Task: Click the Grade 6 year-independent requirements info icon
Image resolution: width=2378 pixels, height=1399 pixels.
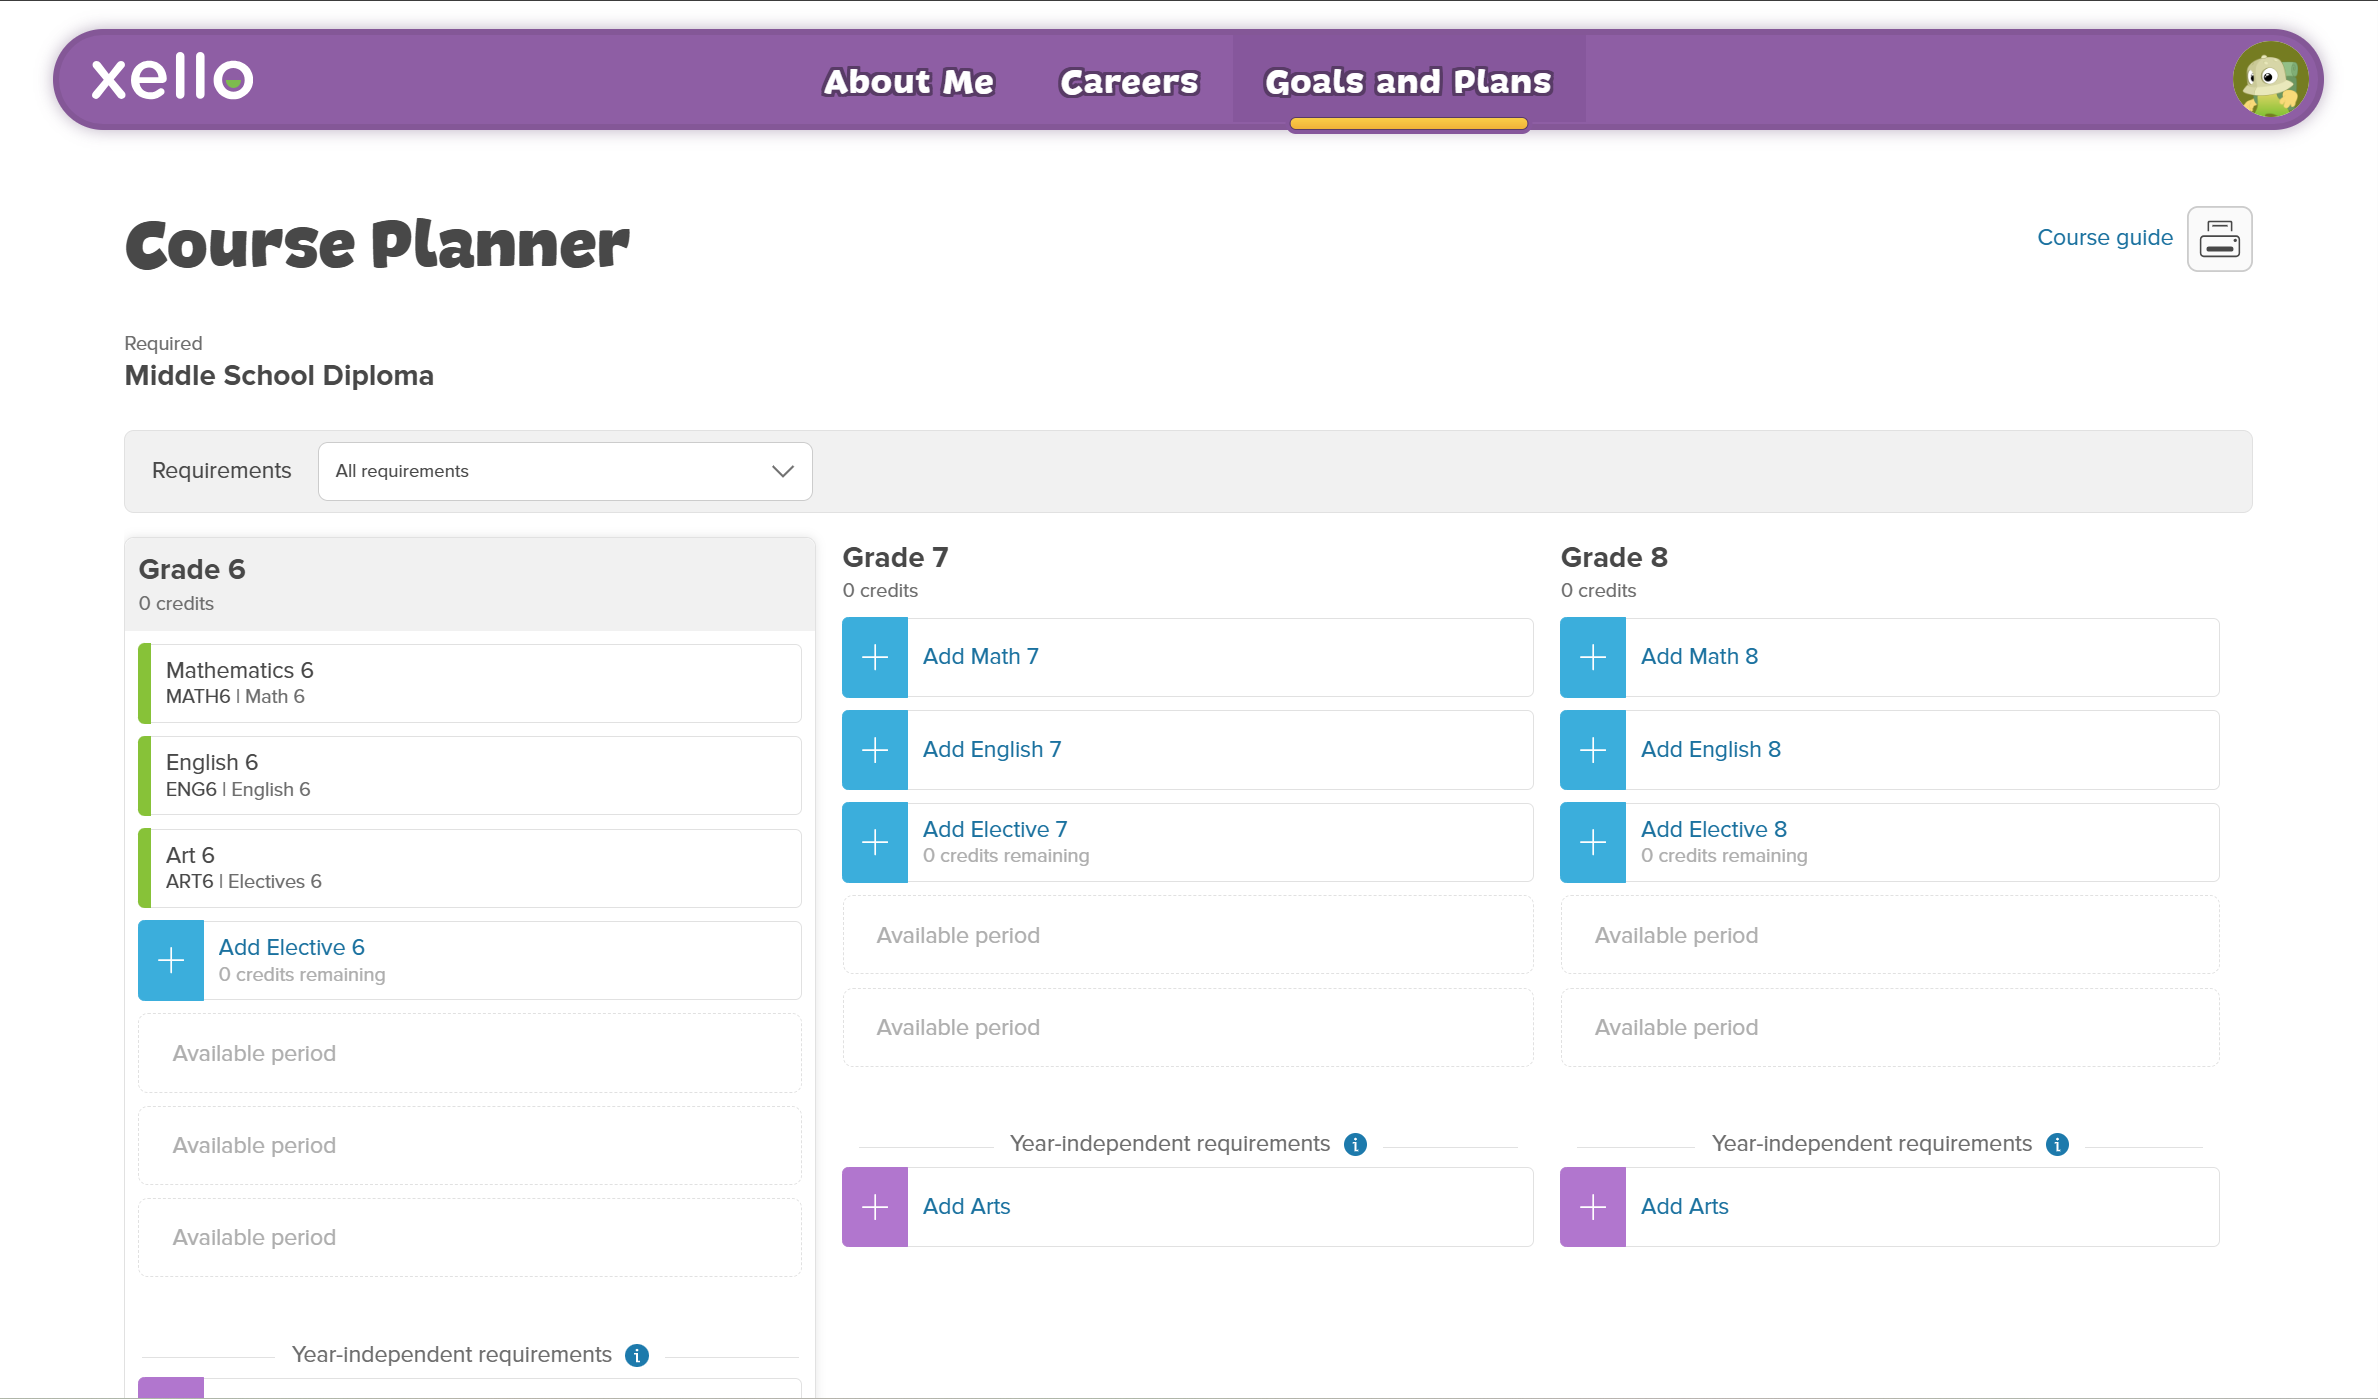Action: click(x=637, y=1355)
